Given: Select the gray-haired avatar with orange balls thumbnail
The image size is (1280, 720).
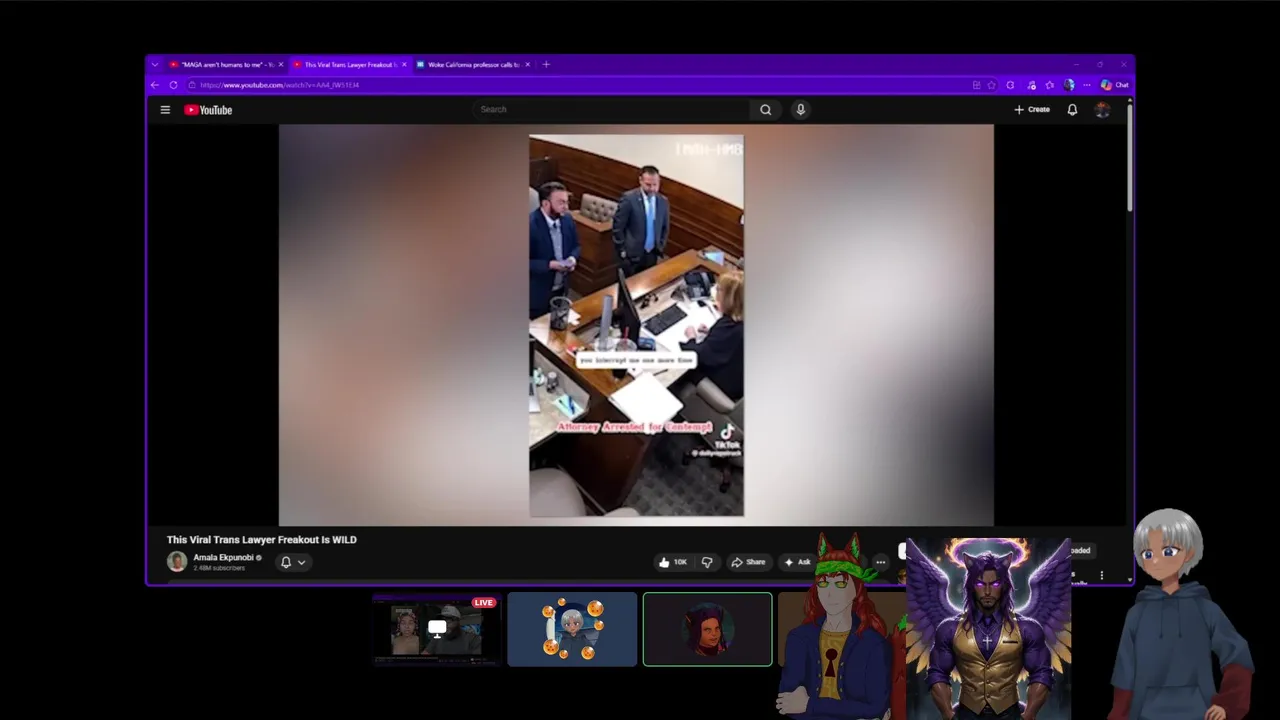Looking at the screenshot, I should (x=572, y=629).
